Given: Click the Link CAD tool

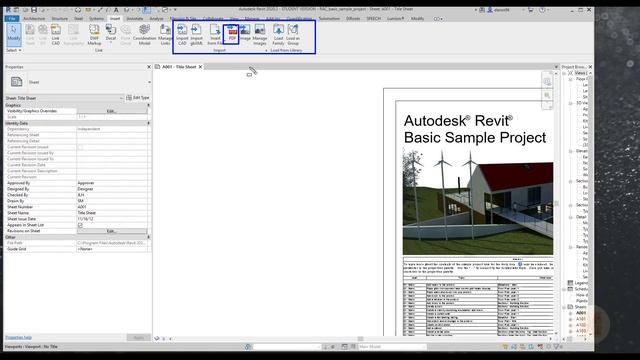Looking at the screenshot, I should tap(56, 34).
